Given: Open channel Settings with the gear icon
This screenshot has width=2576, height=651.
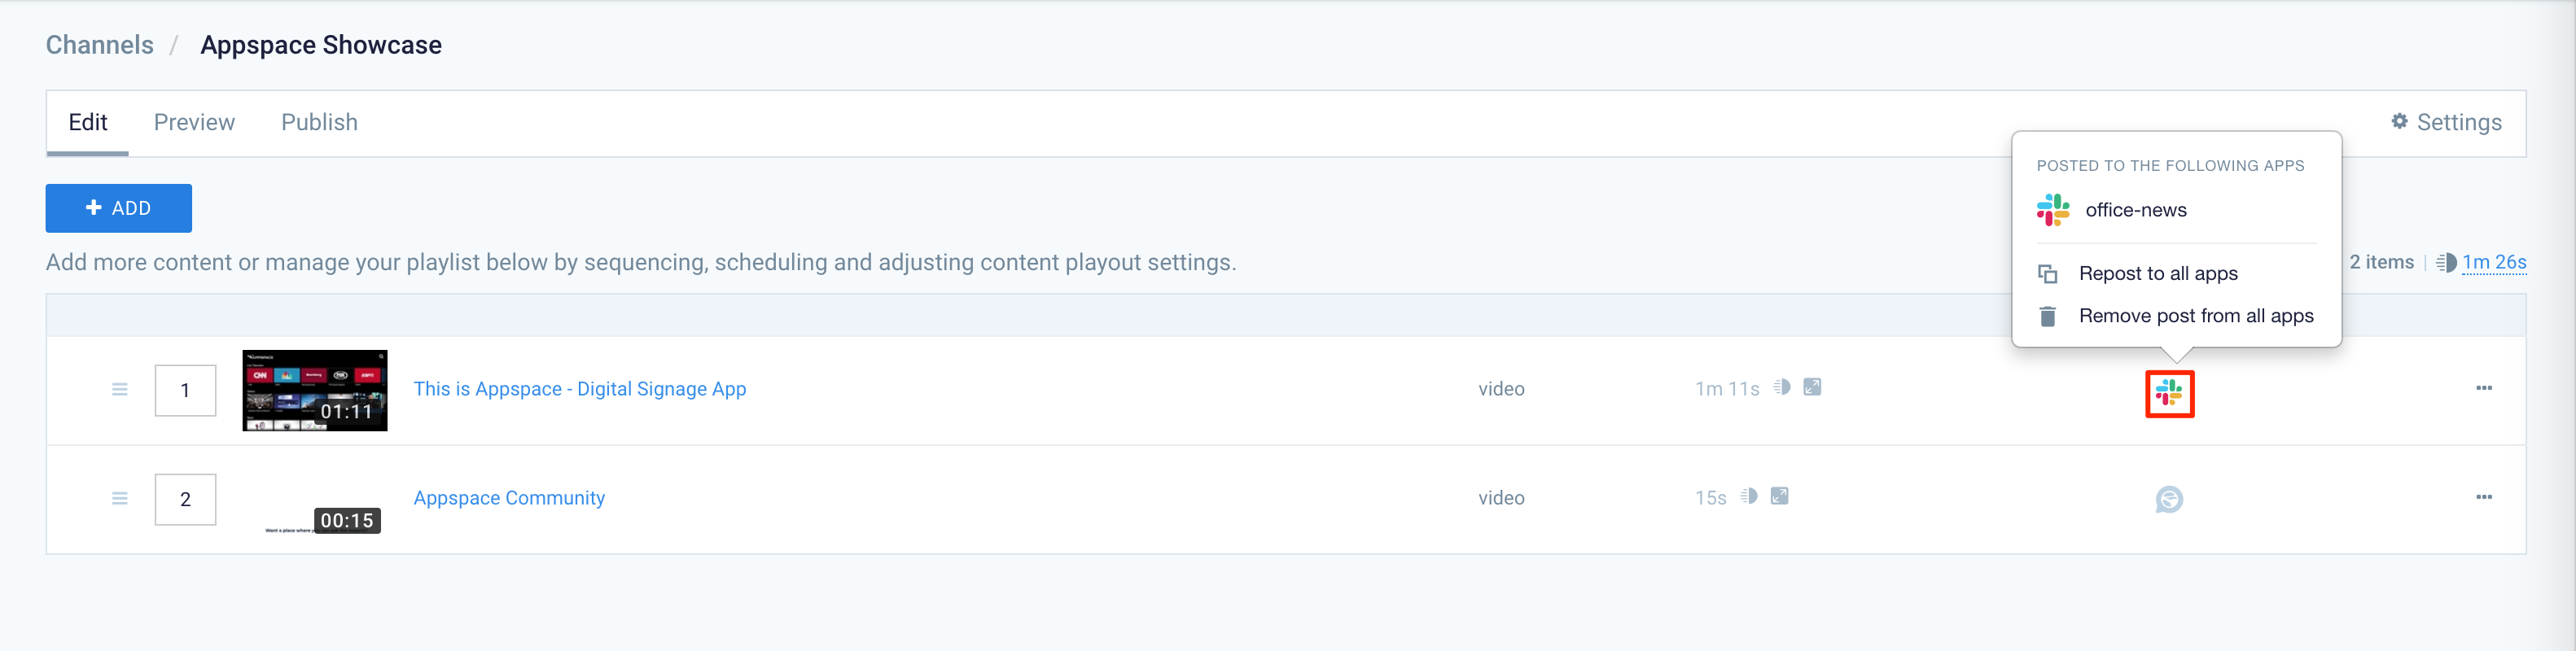Looking at the screenshot, I should pos(2446,122).
